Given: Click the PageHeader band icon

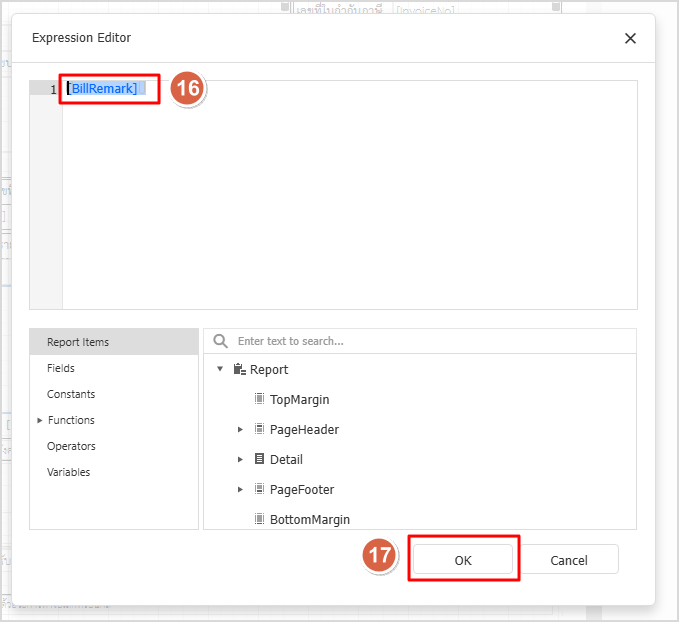Looking at the screenshot, I should [x=259, y=429].
